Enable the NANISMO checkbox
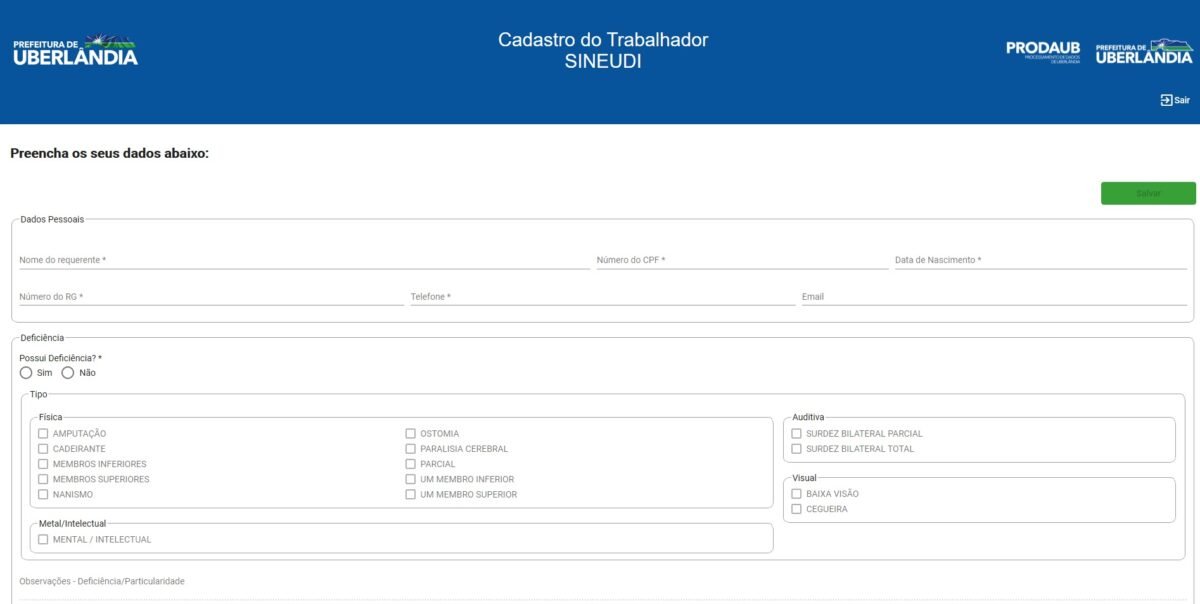Image resolution: width=1200 pixels, height=604 pixels. pyautogui.click(x=42, y=493)
